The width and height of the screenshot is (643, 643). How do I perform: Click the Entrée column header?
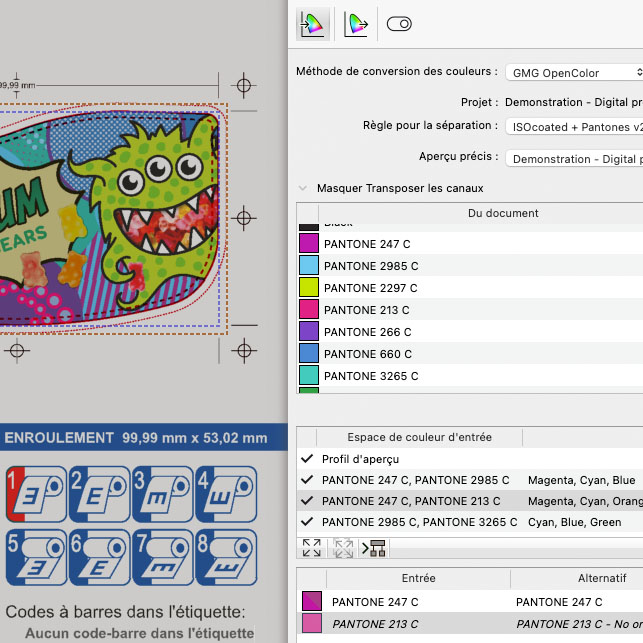click(x=418, y=578)
